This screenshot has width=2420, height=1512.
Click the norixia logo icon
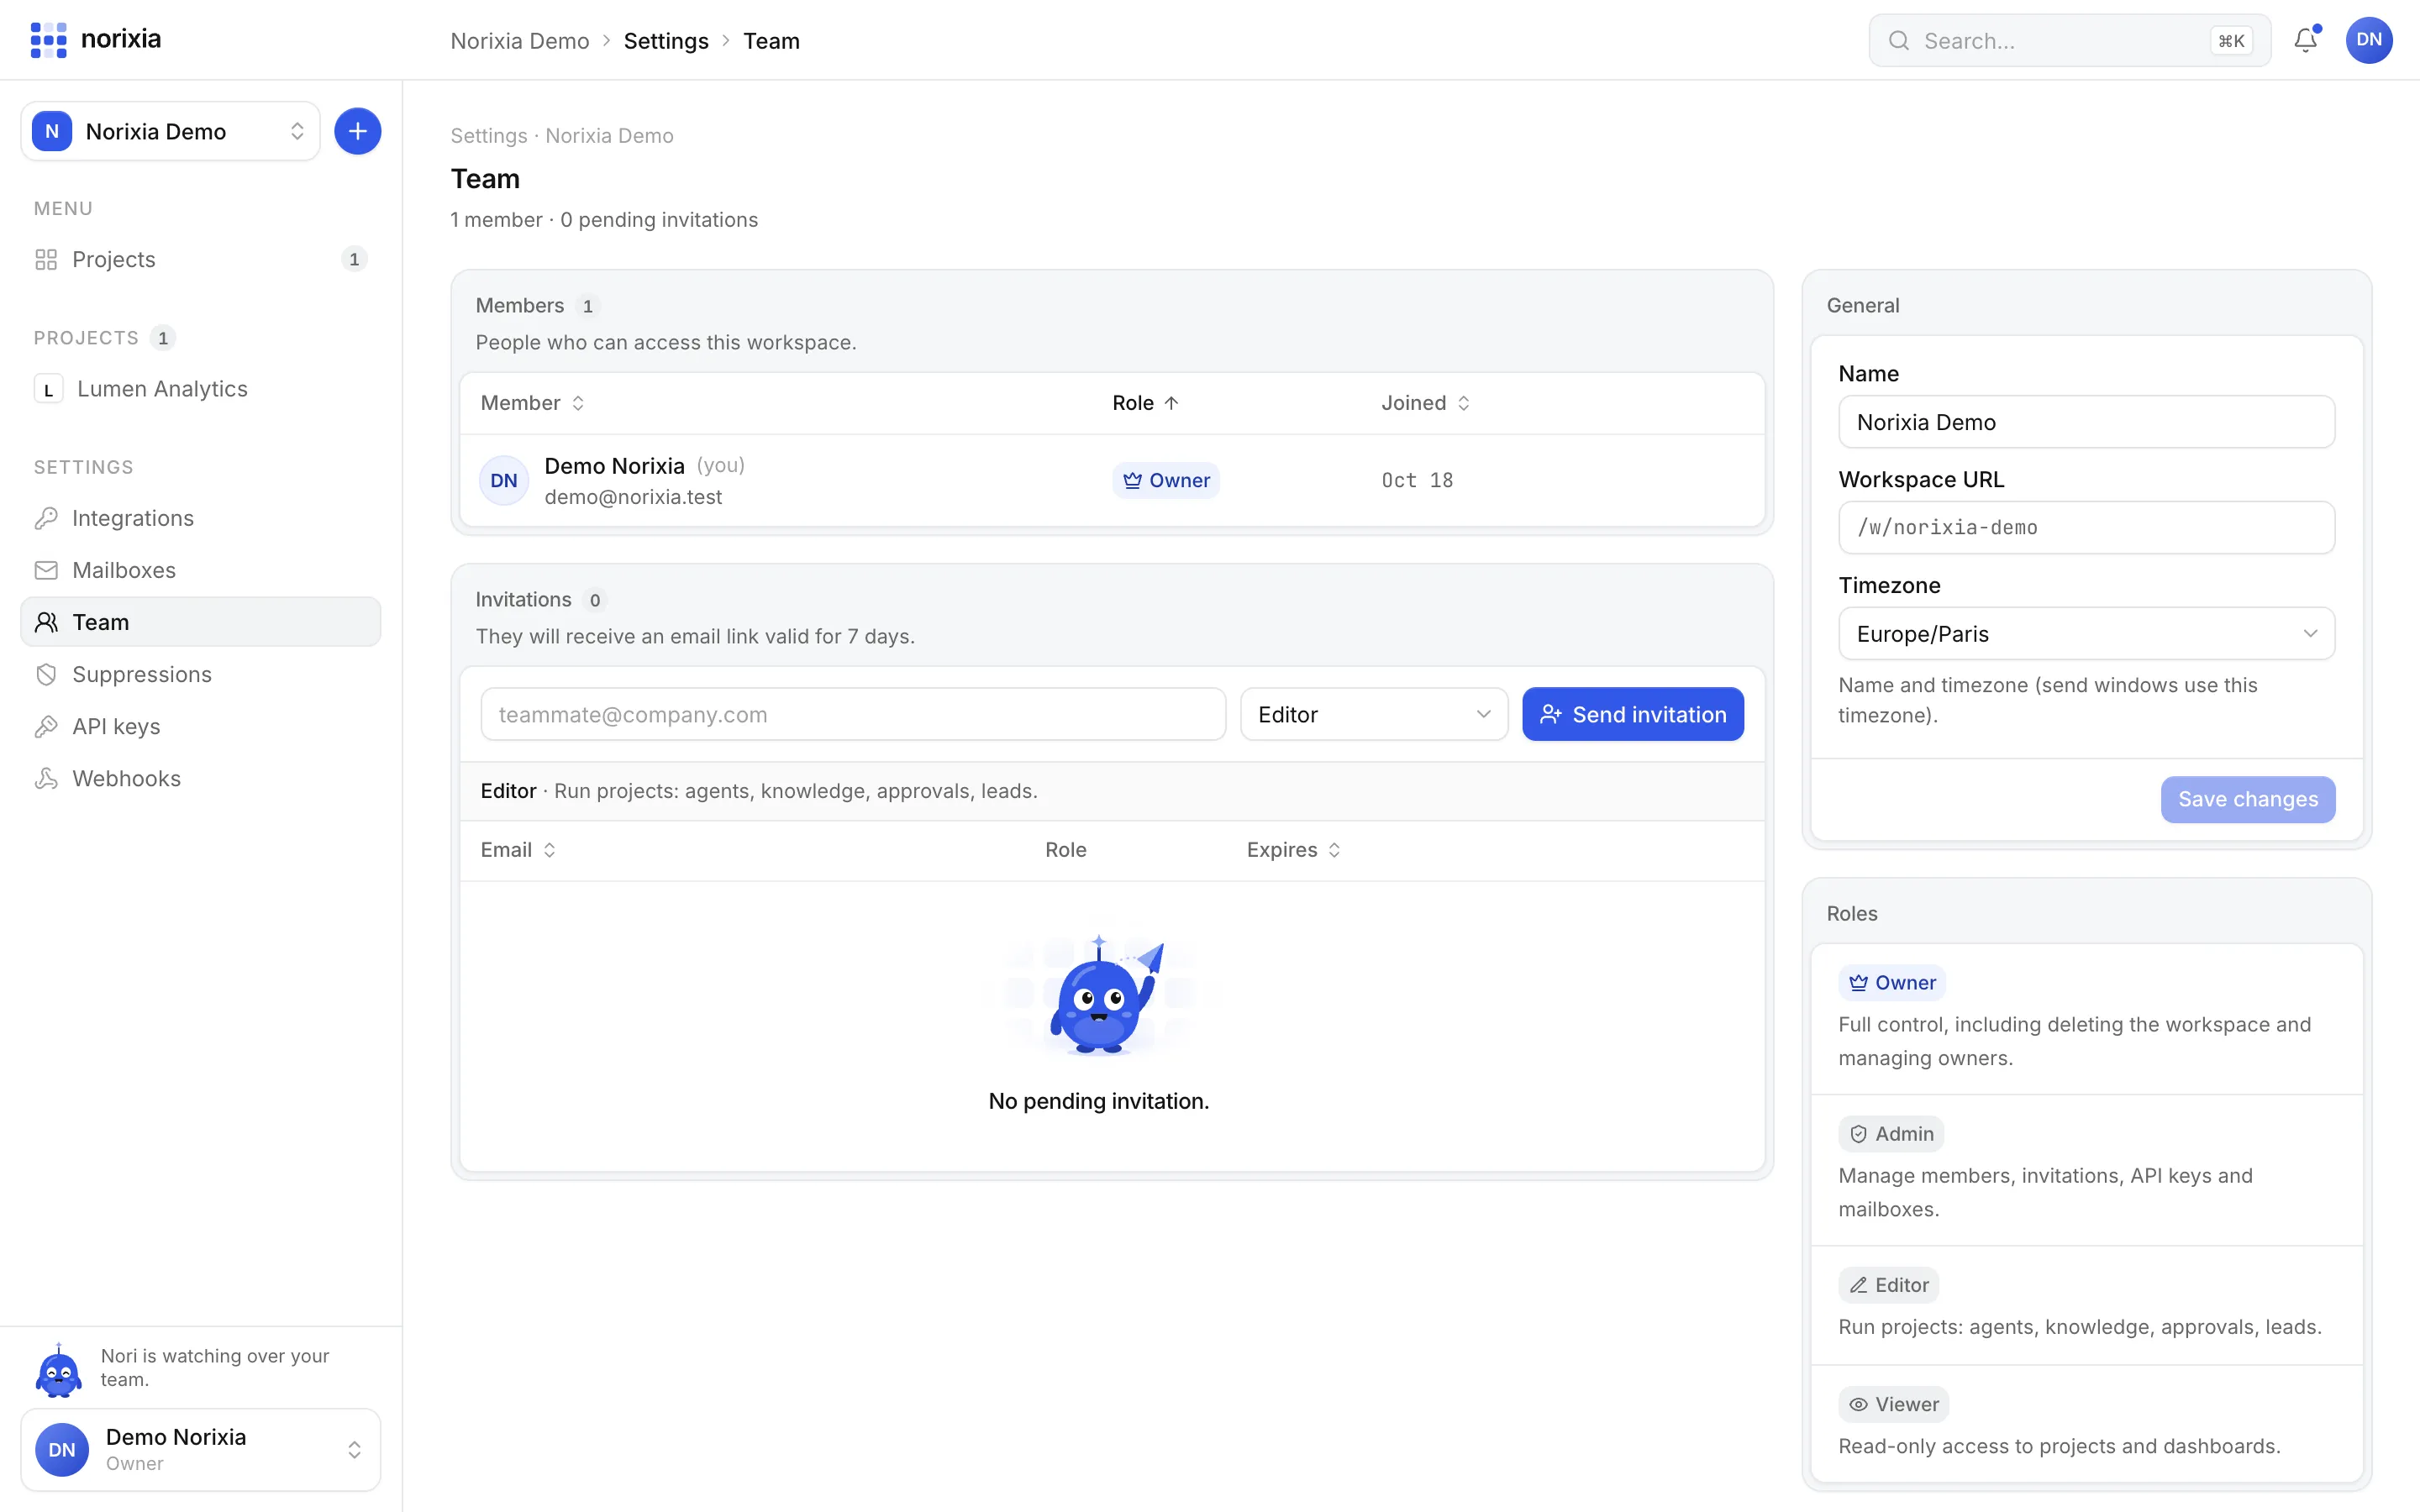48,40
